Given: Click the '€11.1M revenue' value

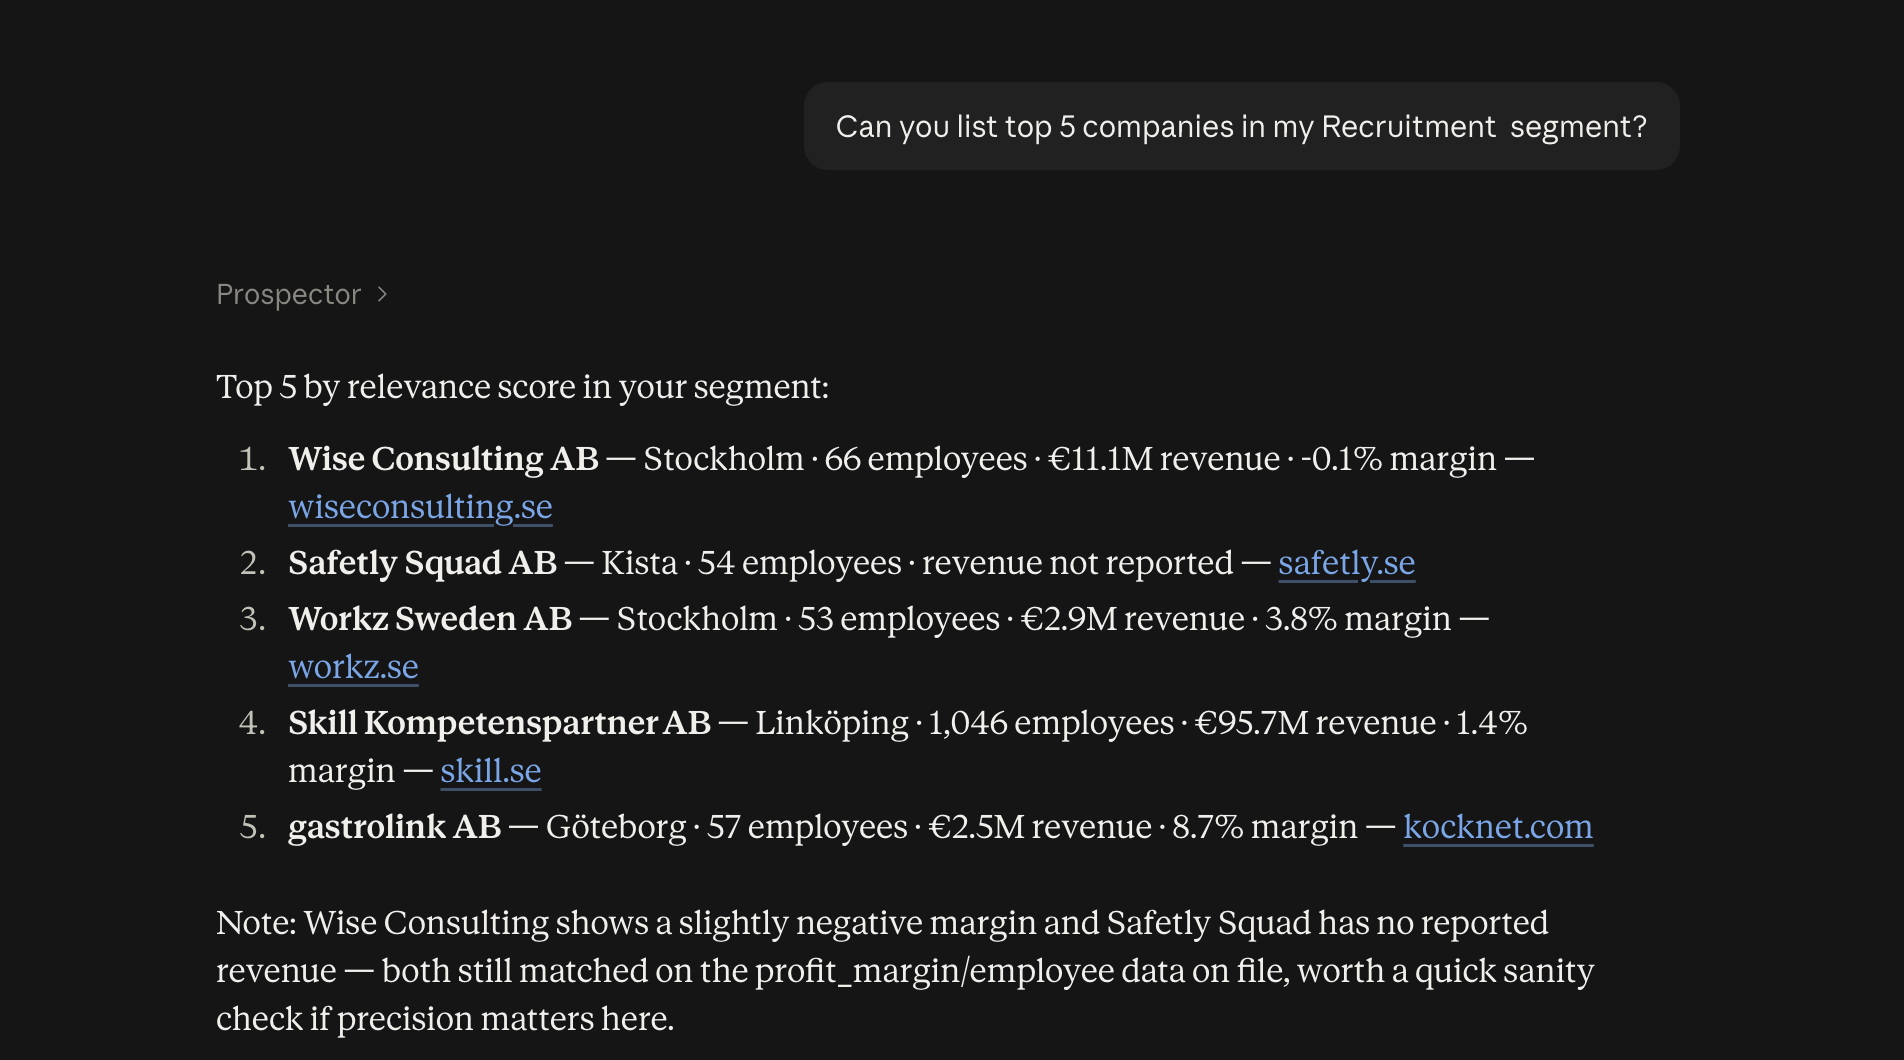Looking at the screenshot, I should pos(1163,459).
